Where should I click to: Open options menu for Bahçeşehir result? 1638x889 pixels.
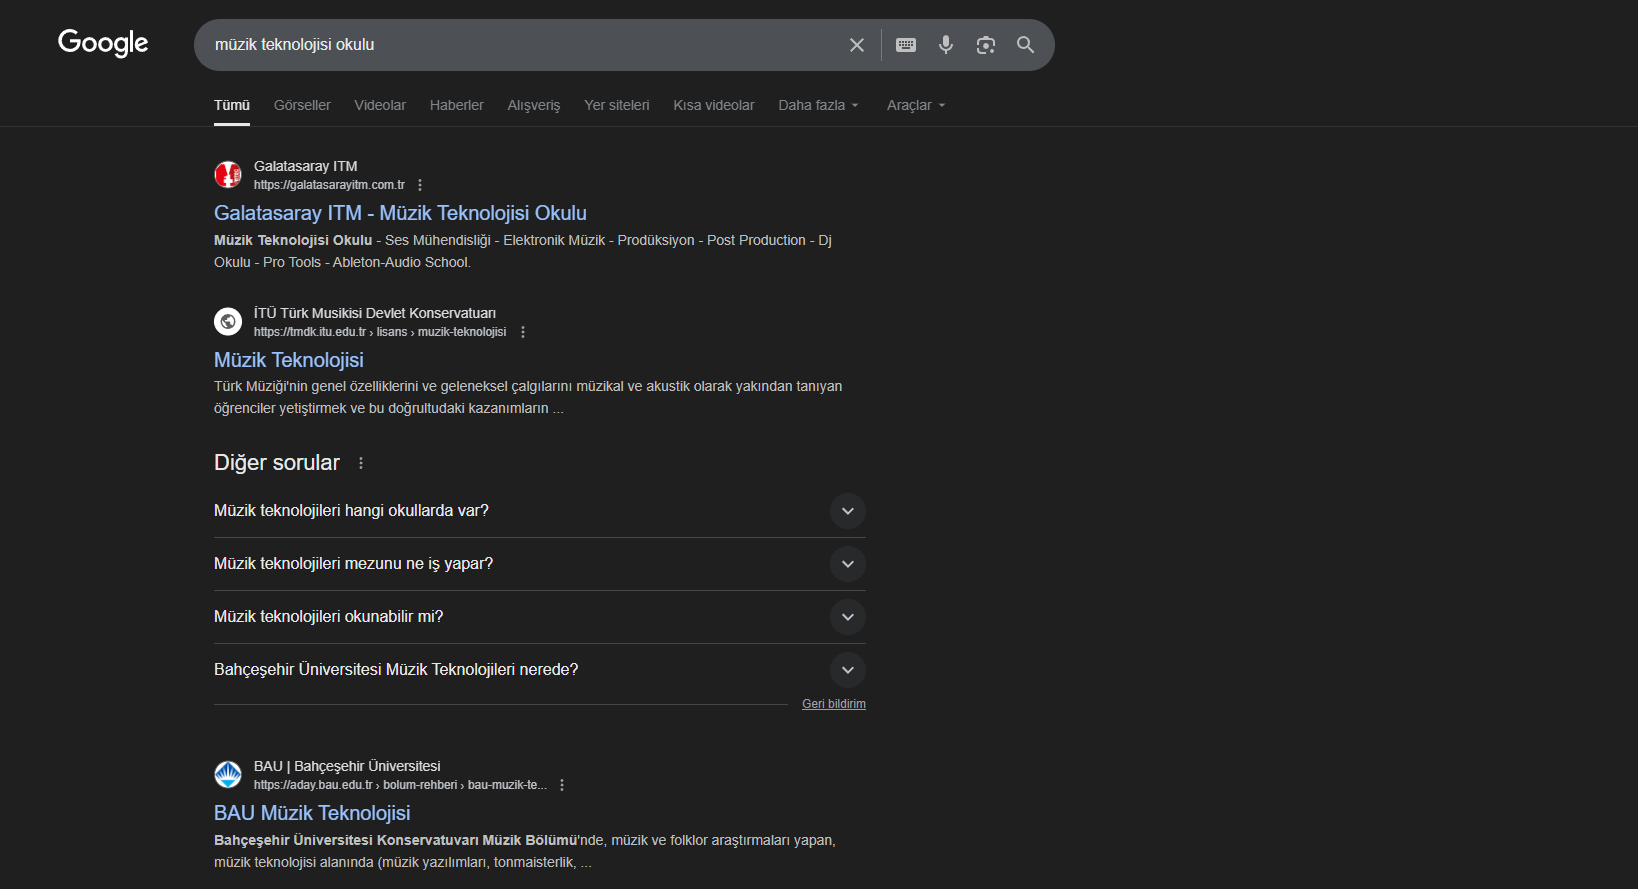pyautogui.click(x=562, y=785)
